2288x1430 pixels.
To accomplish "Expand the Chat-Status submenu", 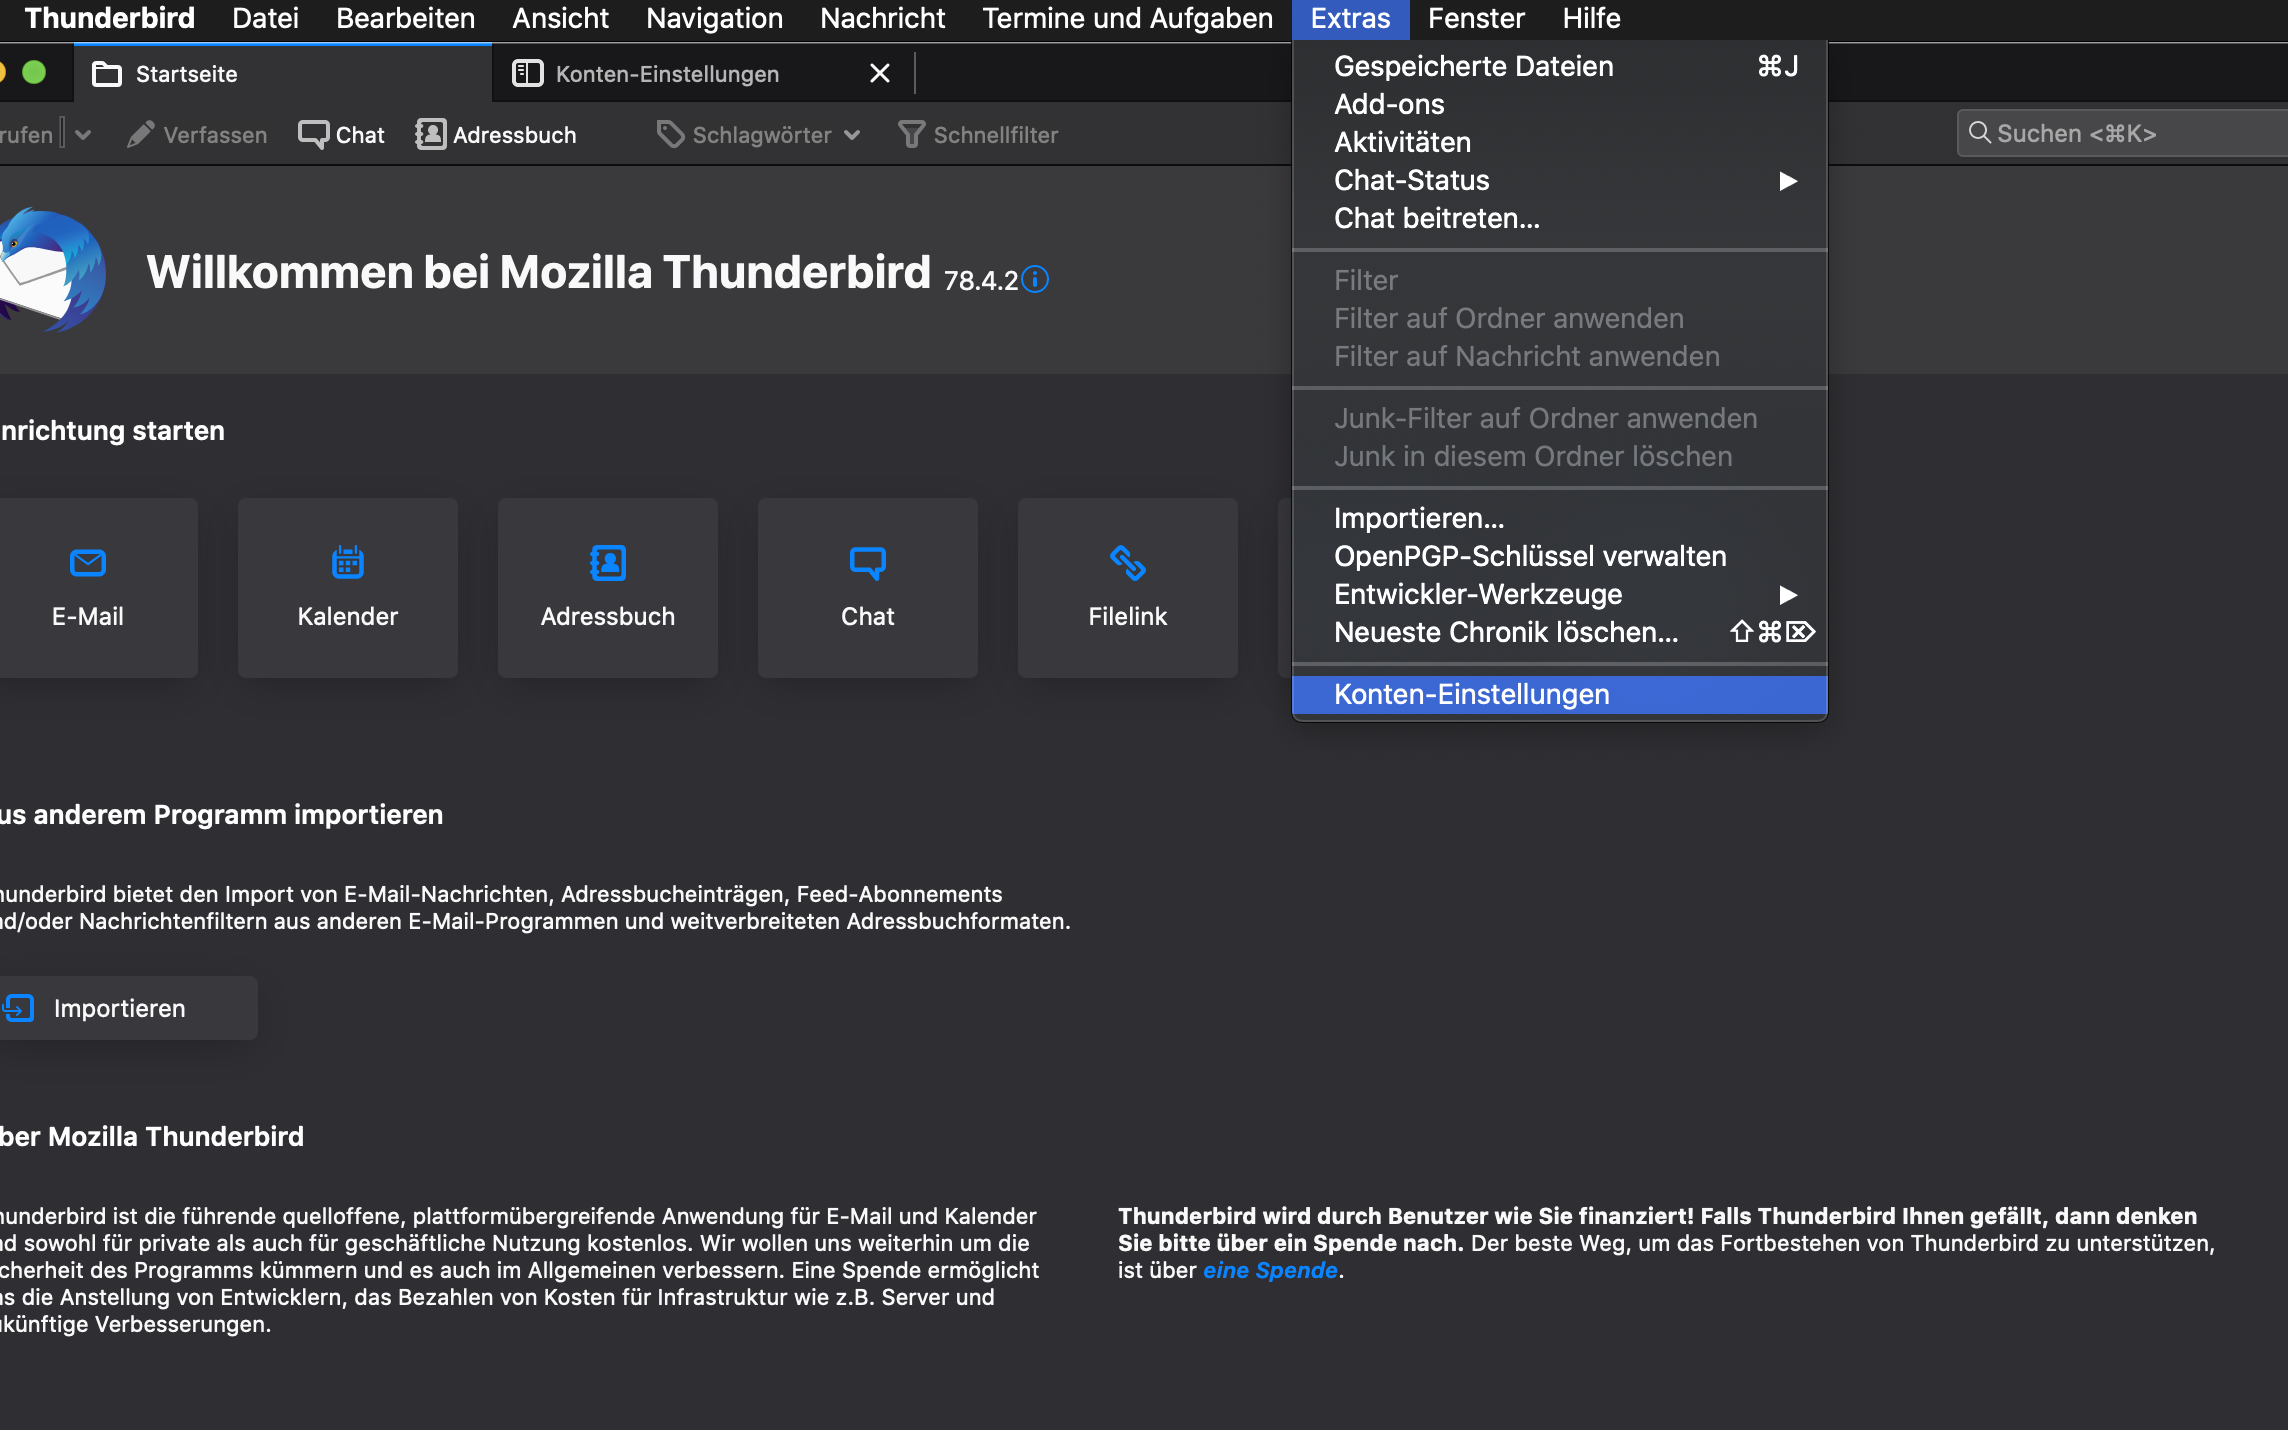I will [x=1559, y=180].
